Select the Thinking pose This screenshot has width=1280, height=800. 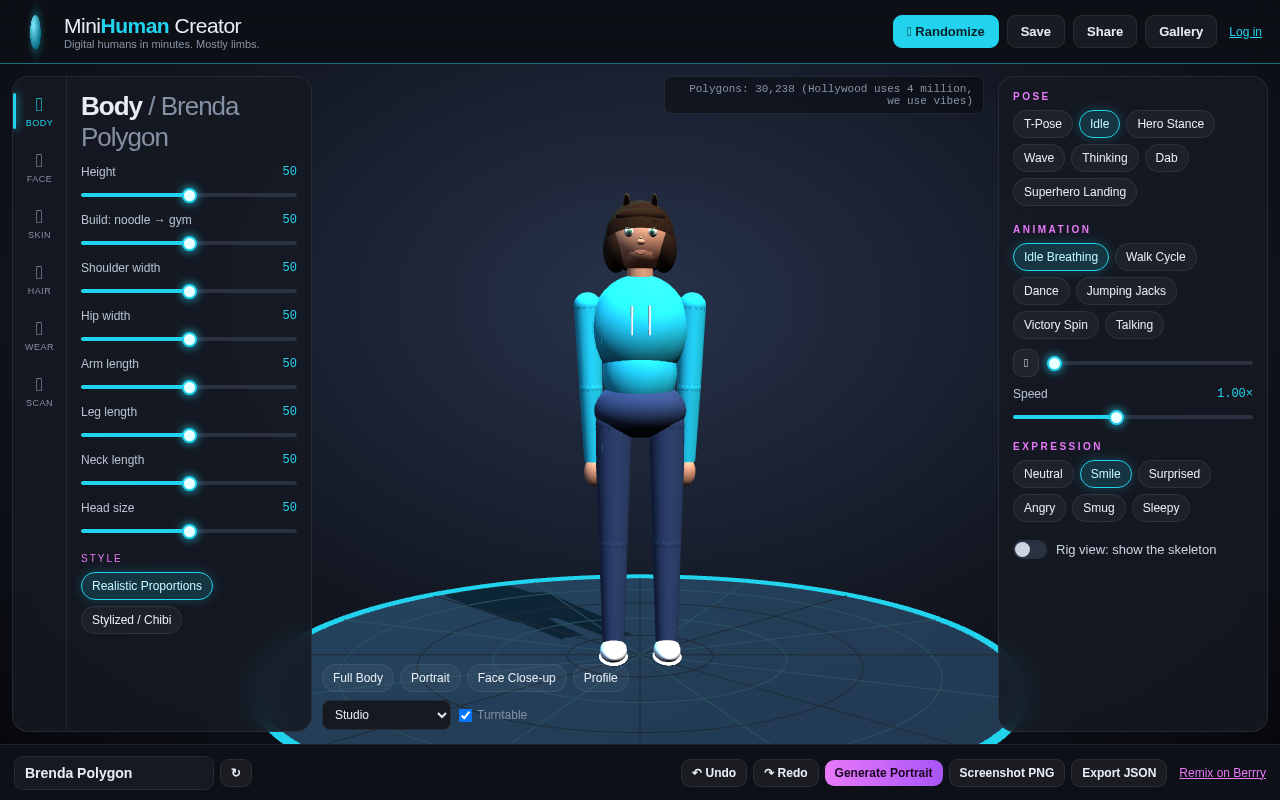[x=1105, y=158]
